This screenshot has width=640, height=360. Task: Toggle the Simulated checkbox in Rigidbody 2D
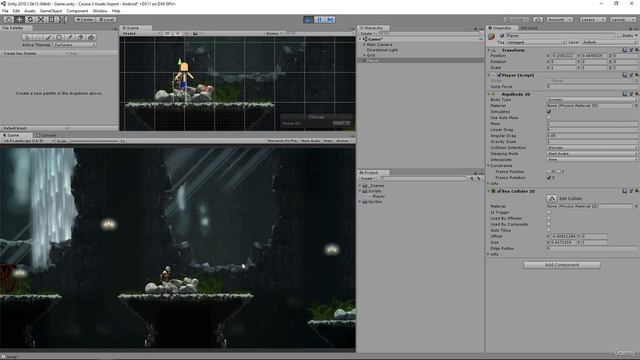[x=549, y=111]
